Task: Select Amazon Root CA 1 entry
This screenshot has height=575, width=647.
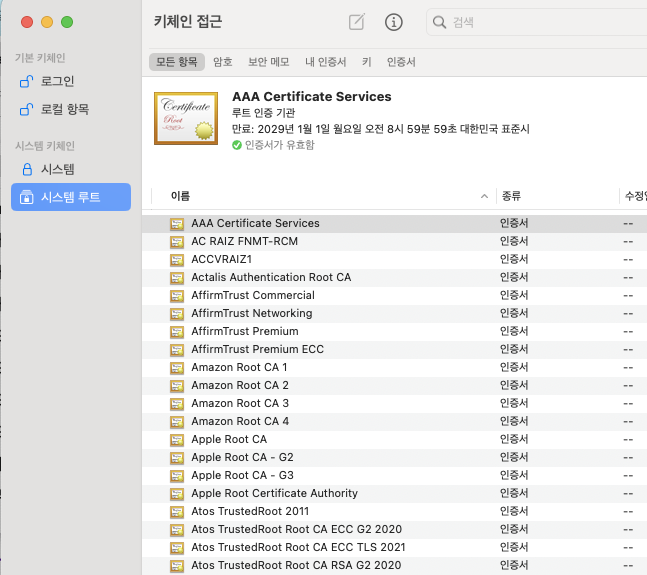Action: coord(239,367)
